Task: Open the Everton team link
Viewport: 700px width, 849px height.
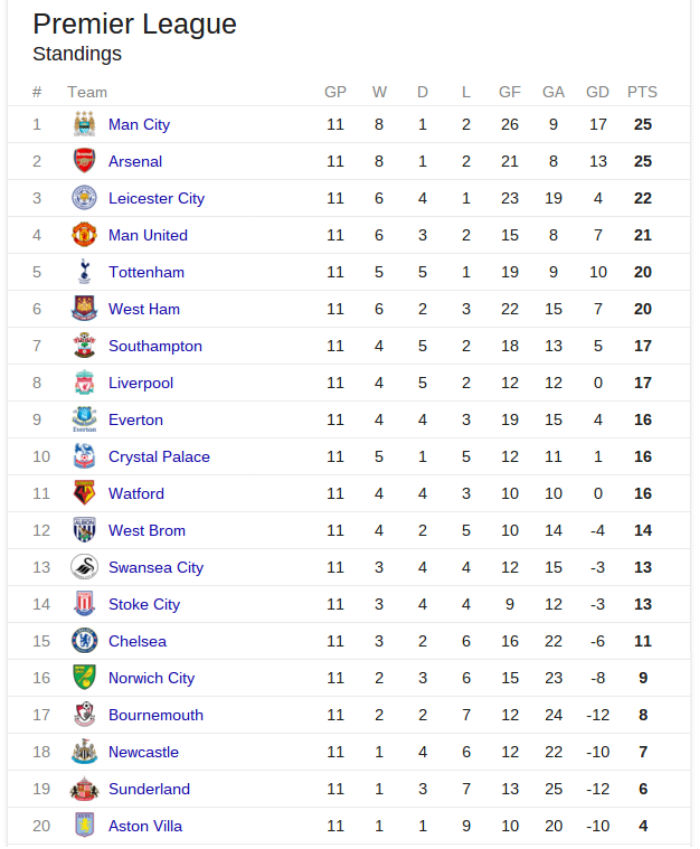Action: tap(135, 420)
